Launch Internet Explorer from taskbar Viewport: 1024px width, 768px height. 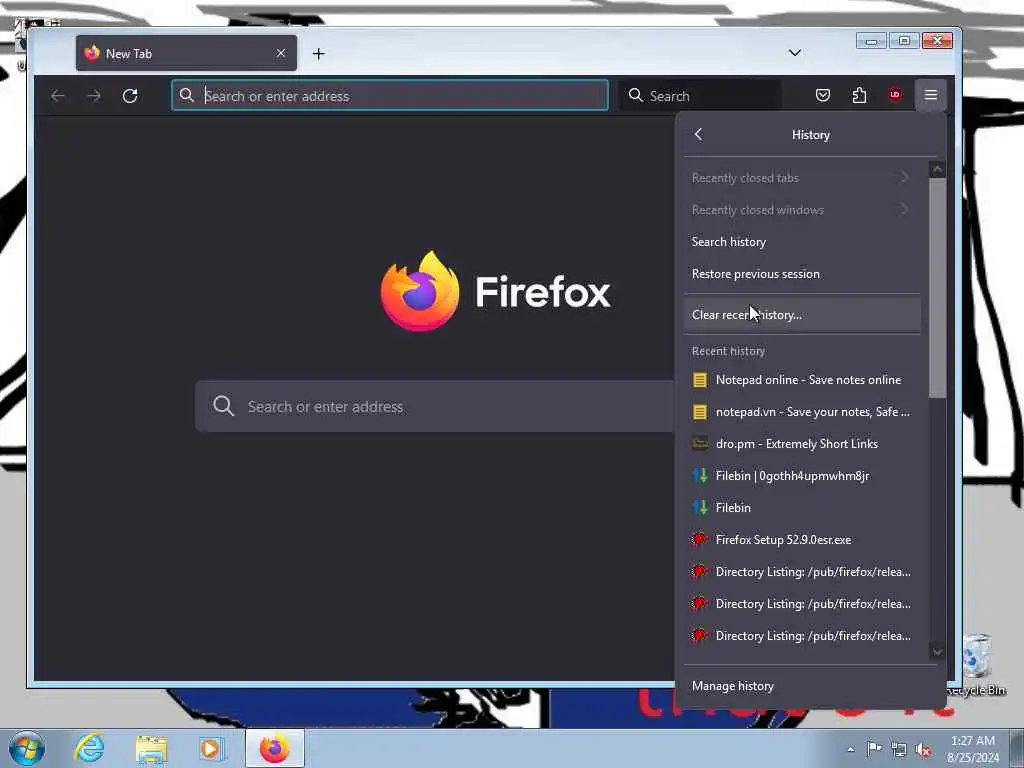click(89, 748)
